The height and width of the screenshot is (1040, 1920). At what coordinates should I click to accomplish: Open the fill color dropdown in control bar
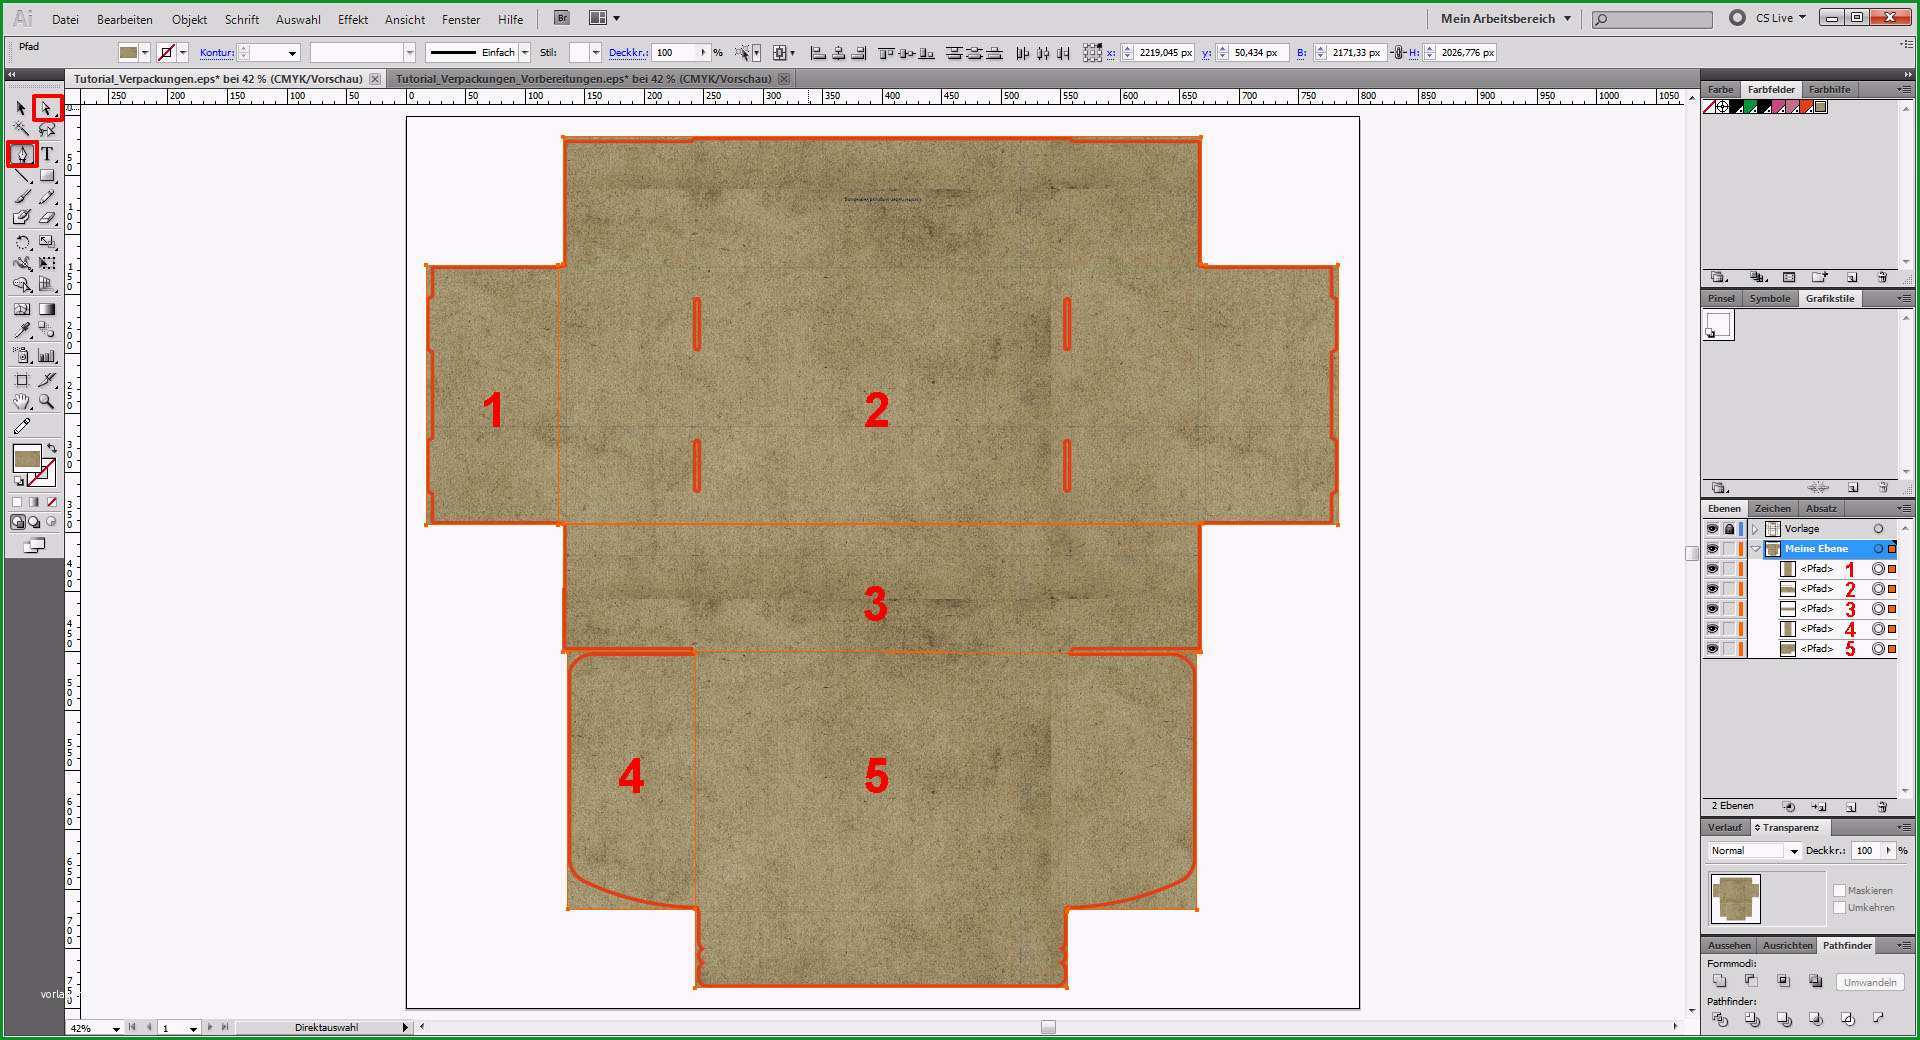pos(145,52)
